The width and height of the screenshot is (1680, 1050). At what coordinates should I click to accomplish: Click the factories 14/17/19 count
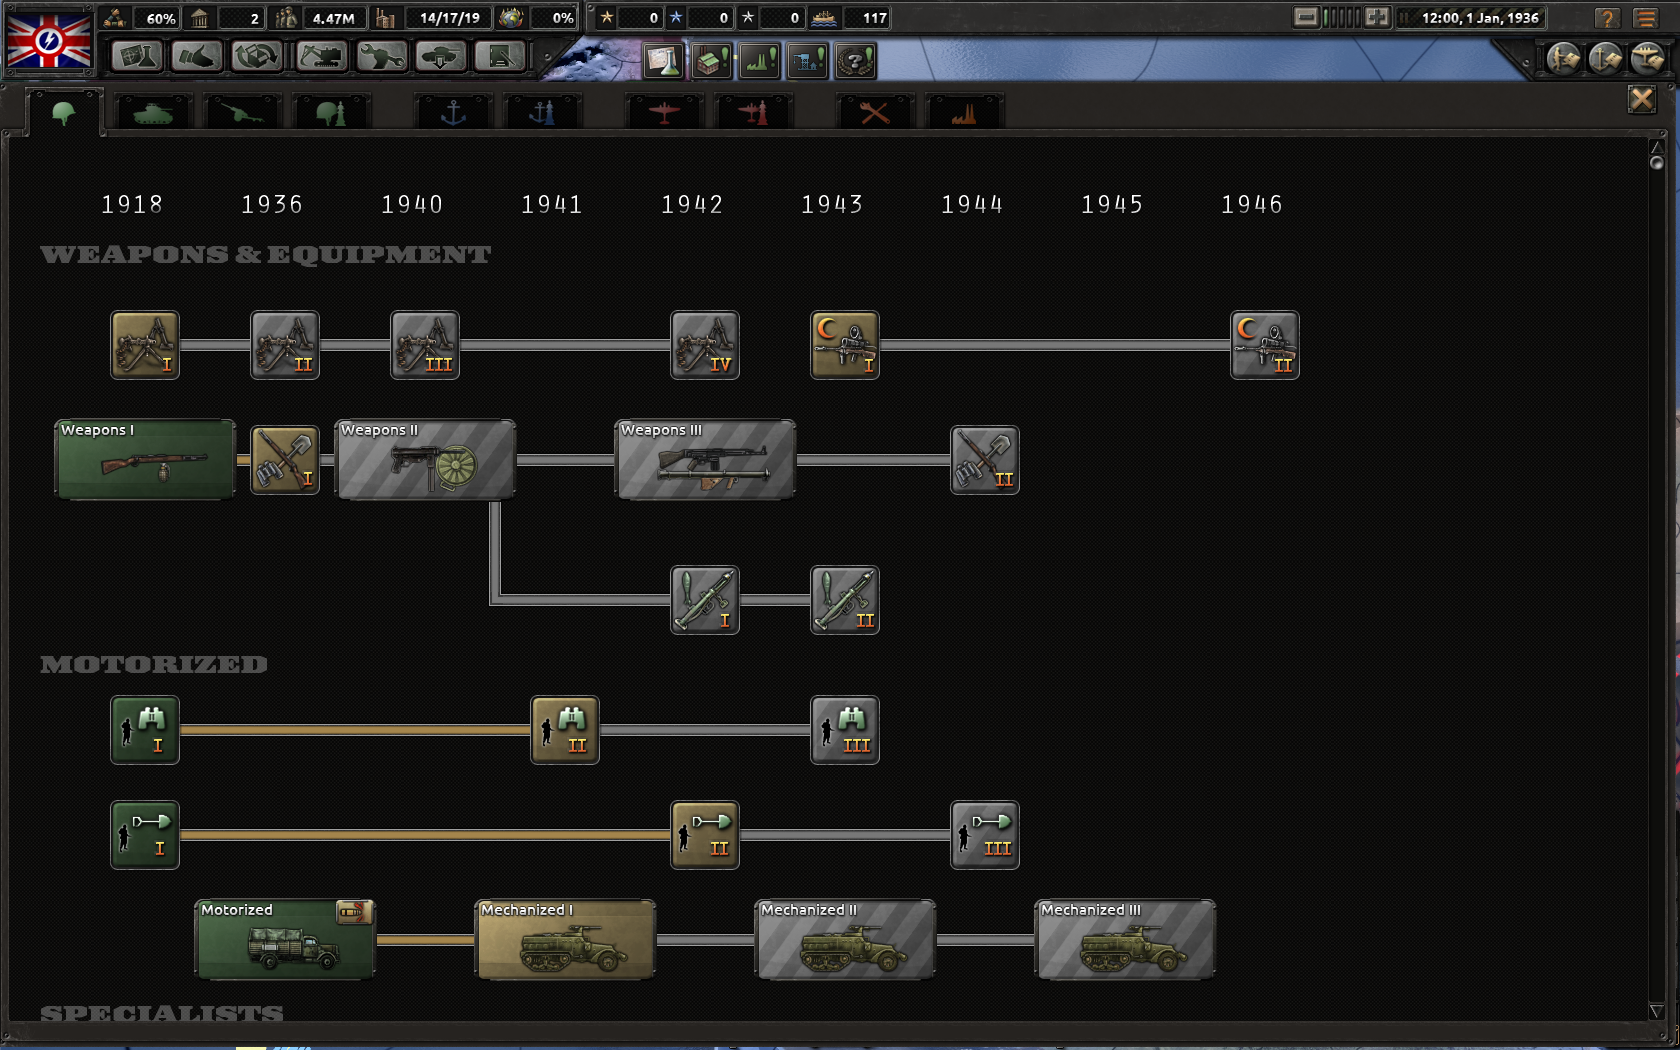pyautogui.click(x=450, y=18)
